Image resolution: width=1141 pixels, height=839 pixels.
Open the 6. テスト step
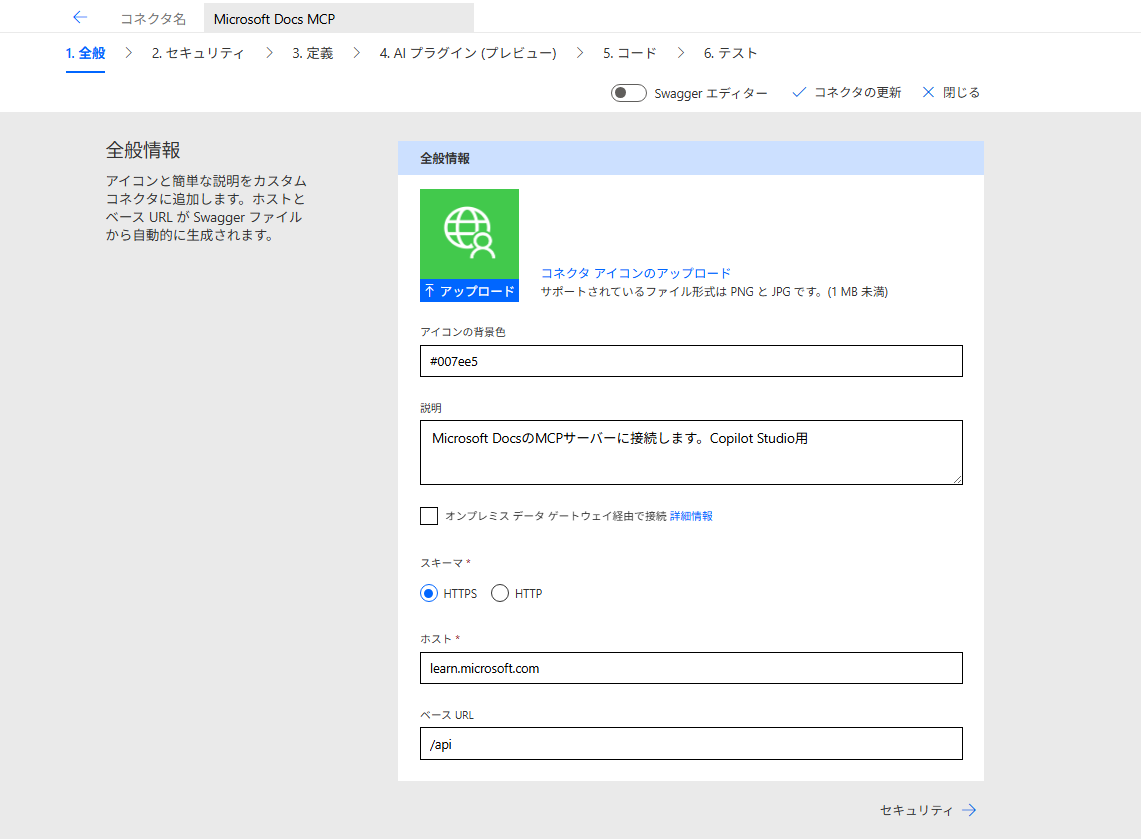pyautogui.click(x=731, y=53)
